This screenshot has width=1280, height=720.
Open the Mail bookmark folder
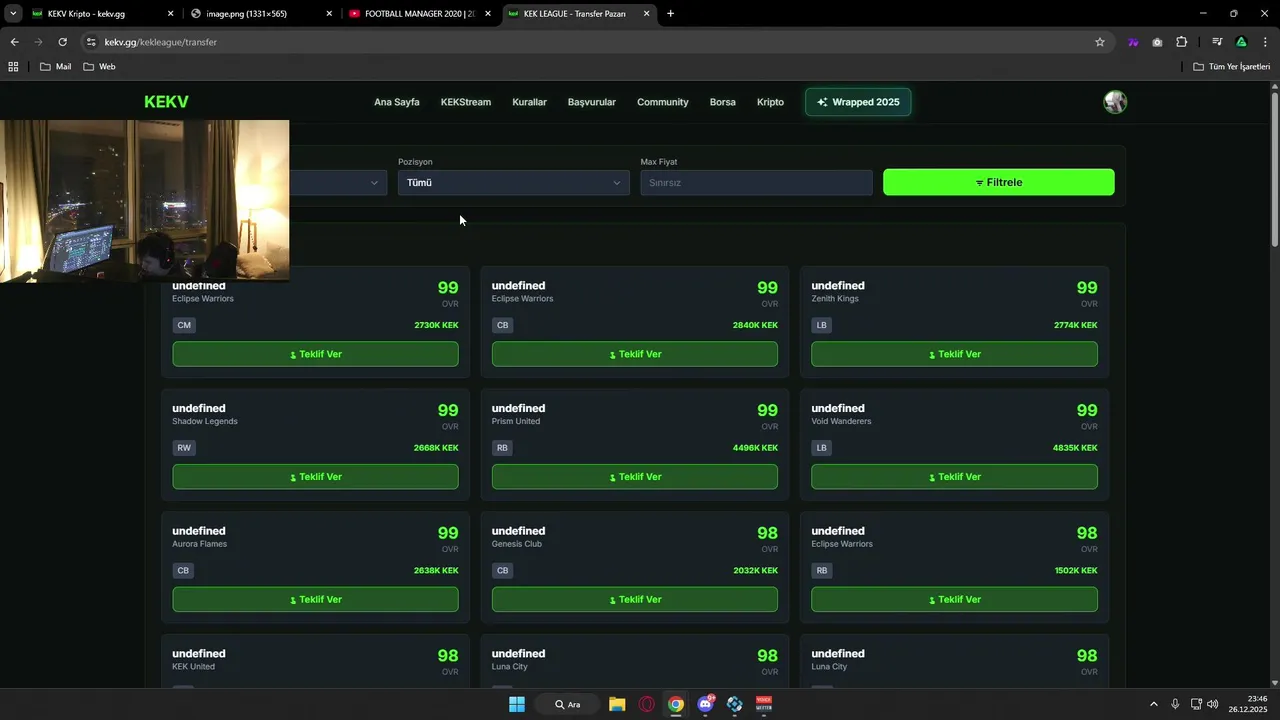(55, 67)
